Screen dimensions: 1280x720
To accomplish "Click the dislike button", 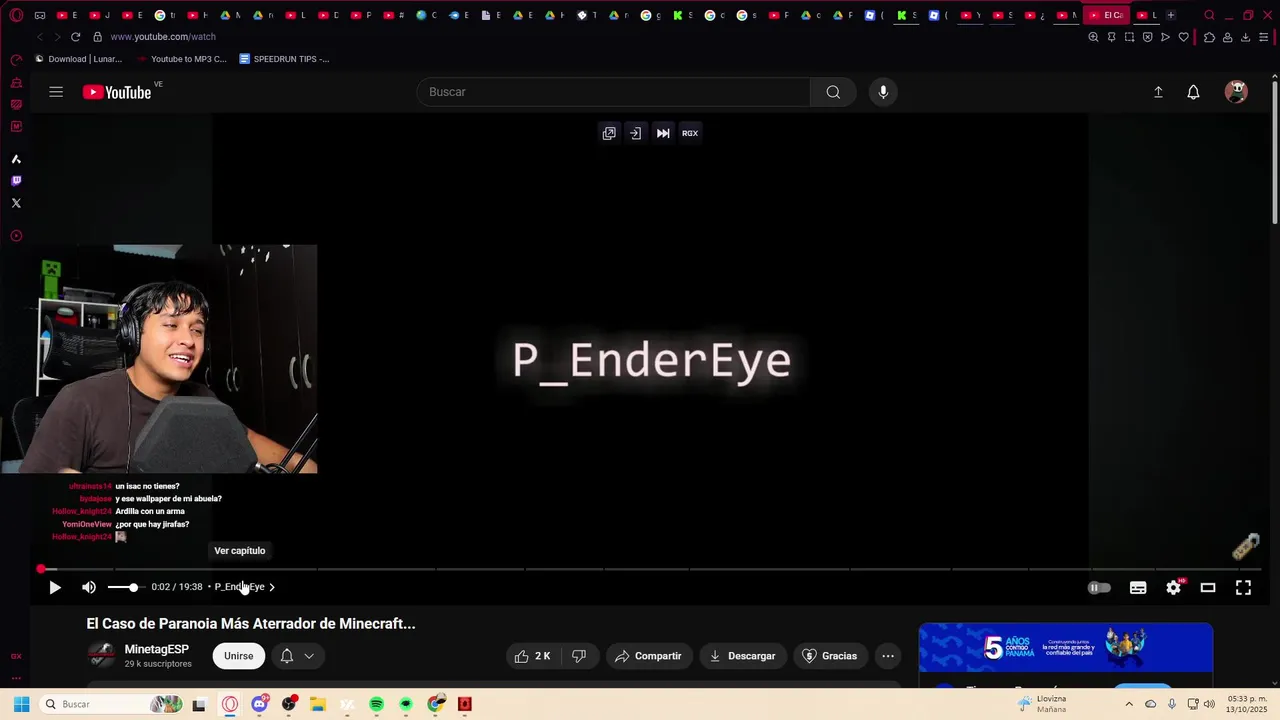I will point(579,656).
